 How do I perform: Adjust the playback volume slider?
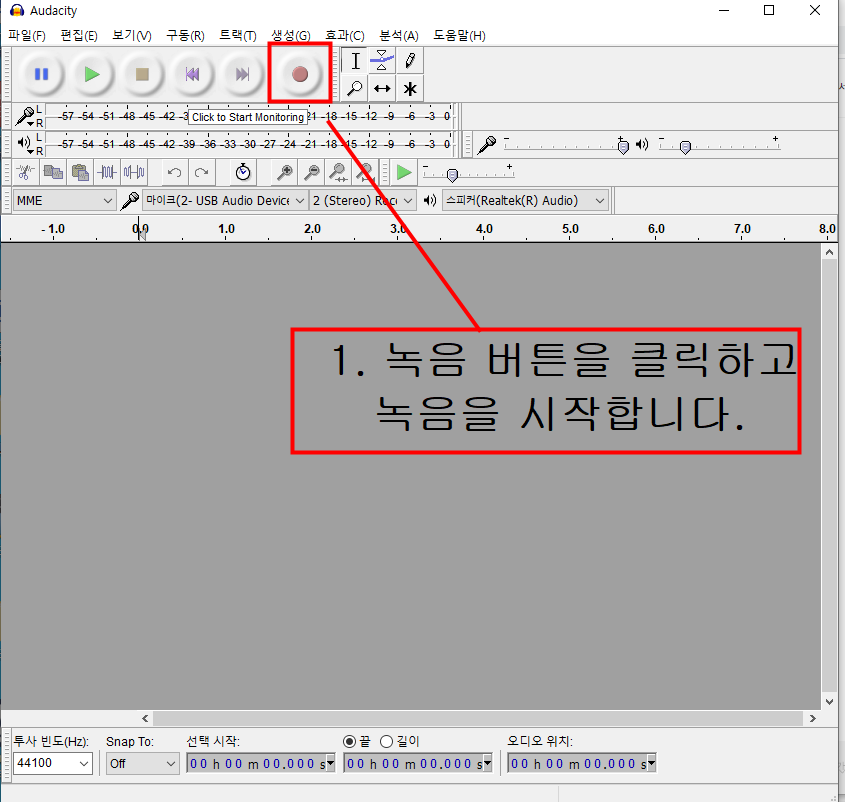[685, 147]
